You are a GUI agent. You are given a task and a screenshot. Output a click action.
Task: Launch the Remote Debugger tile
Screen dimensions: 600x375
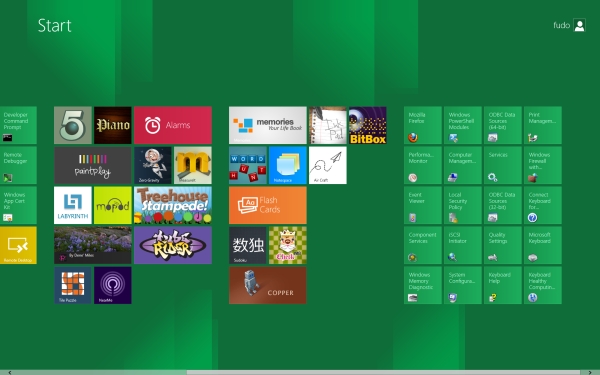[x=18, y=165]
